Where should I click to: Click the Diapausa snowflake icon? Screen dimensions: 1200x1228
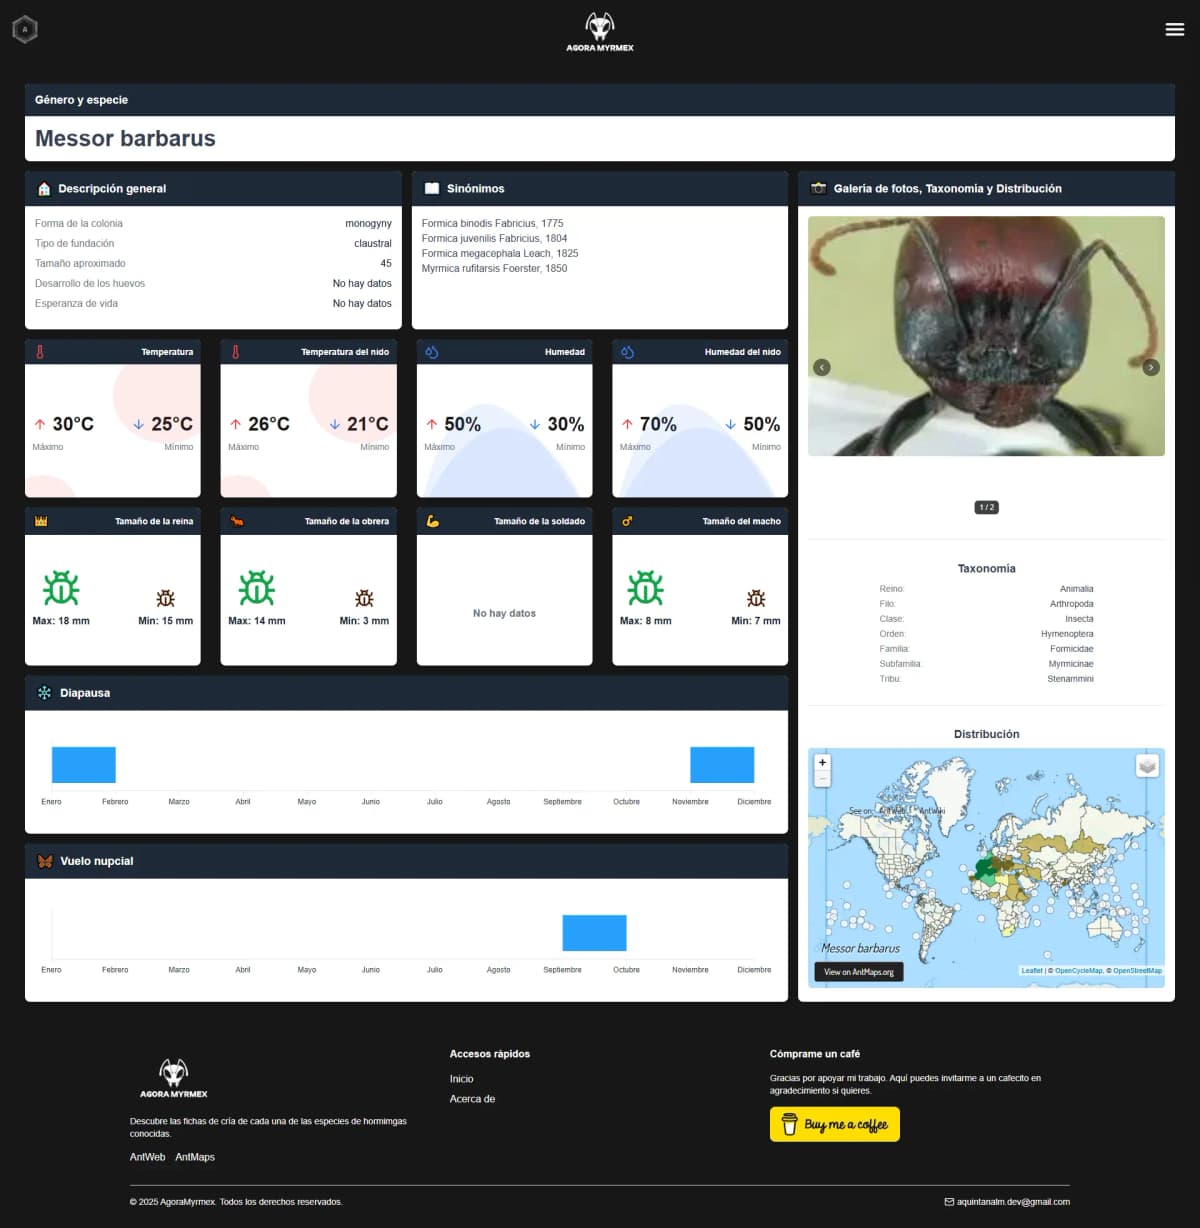pyautogui.click(x=44, y=693)
